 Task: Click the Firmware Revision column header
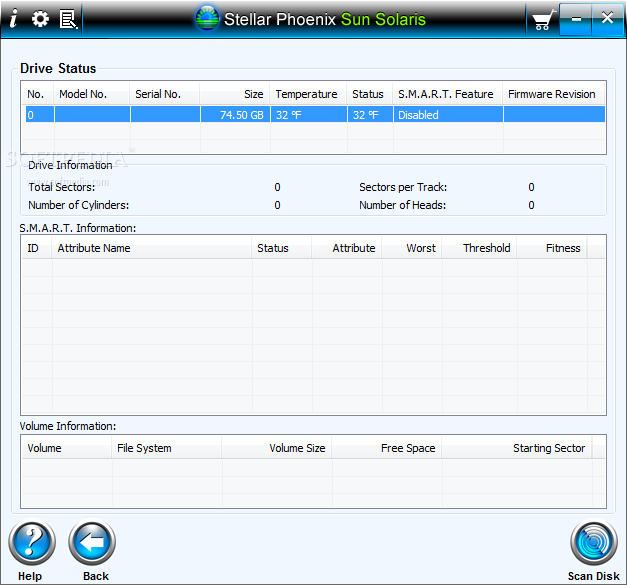[x=554, y=94]
